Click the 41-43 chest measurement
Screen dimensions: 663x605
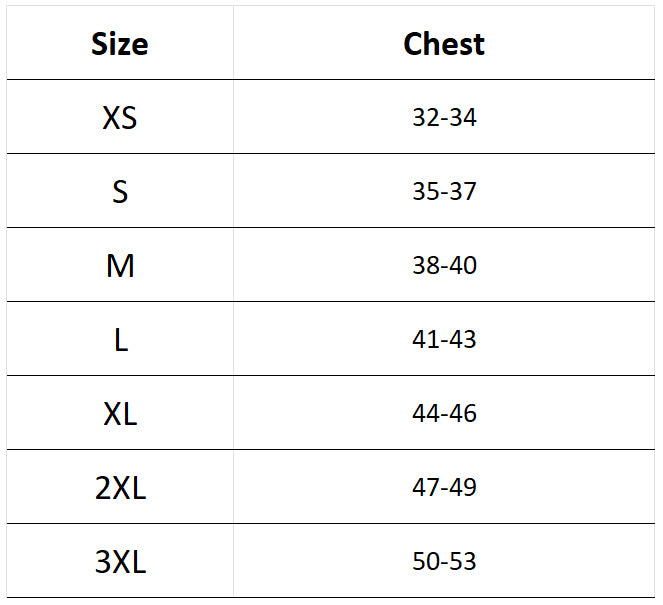pos(444,340)
